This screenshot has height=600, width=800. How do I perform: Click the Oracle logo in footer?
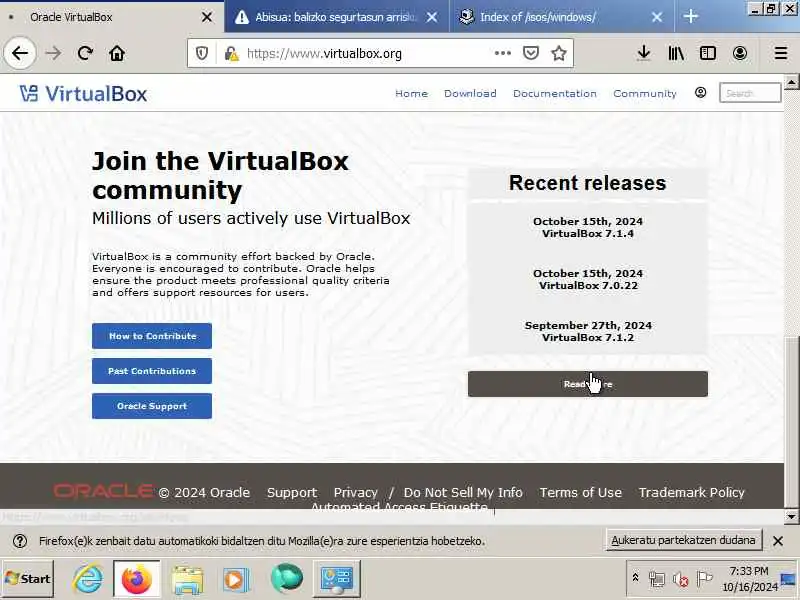[104, 491]
